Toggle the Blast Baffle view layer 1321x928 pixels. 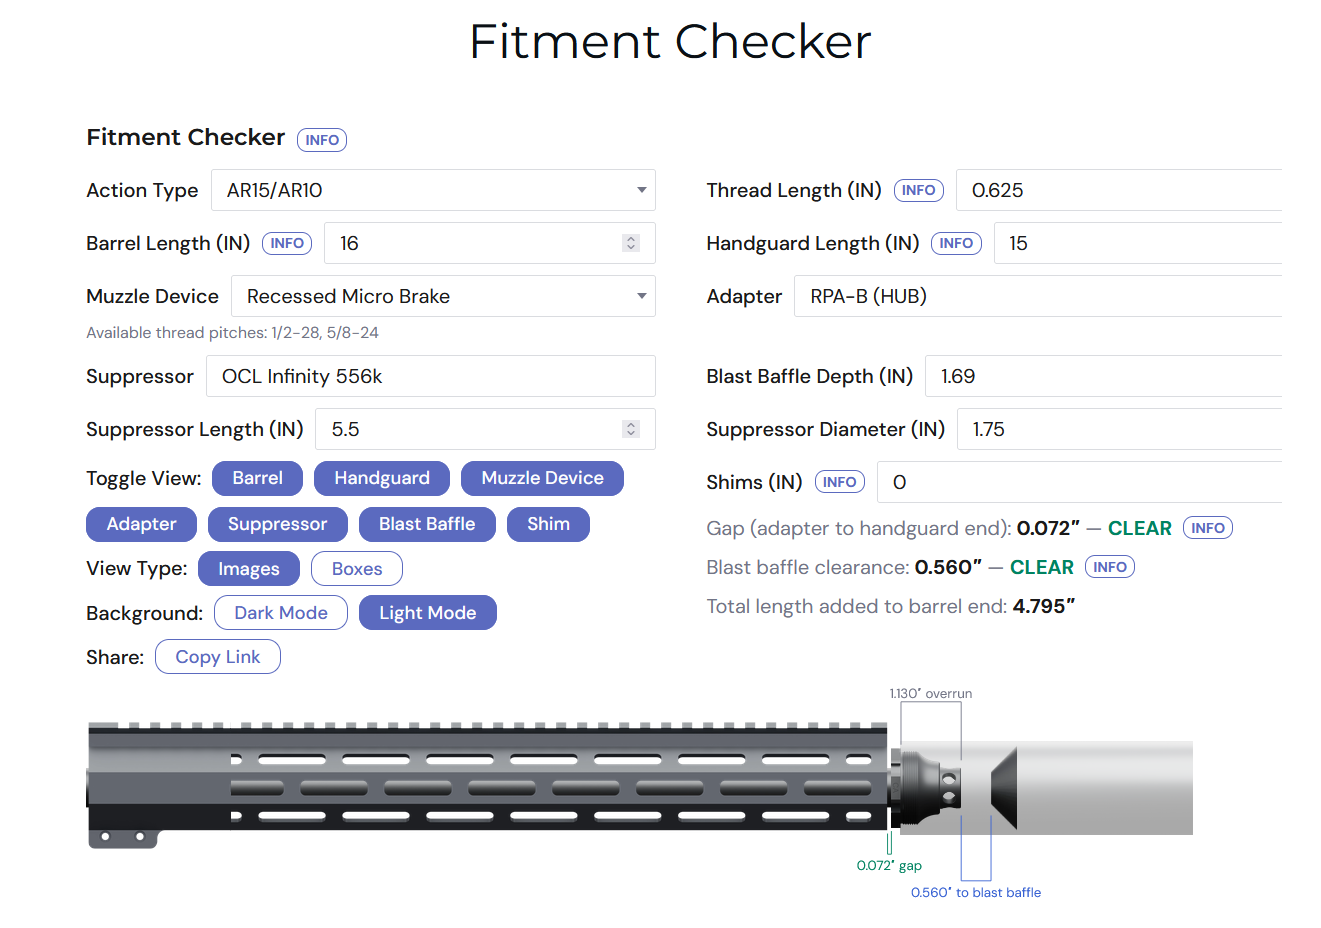coord(427,524)
